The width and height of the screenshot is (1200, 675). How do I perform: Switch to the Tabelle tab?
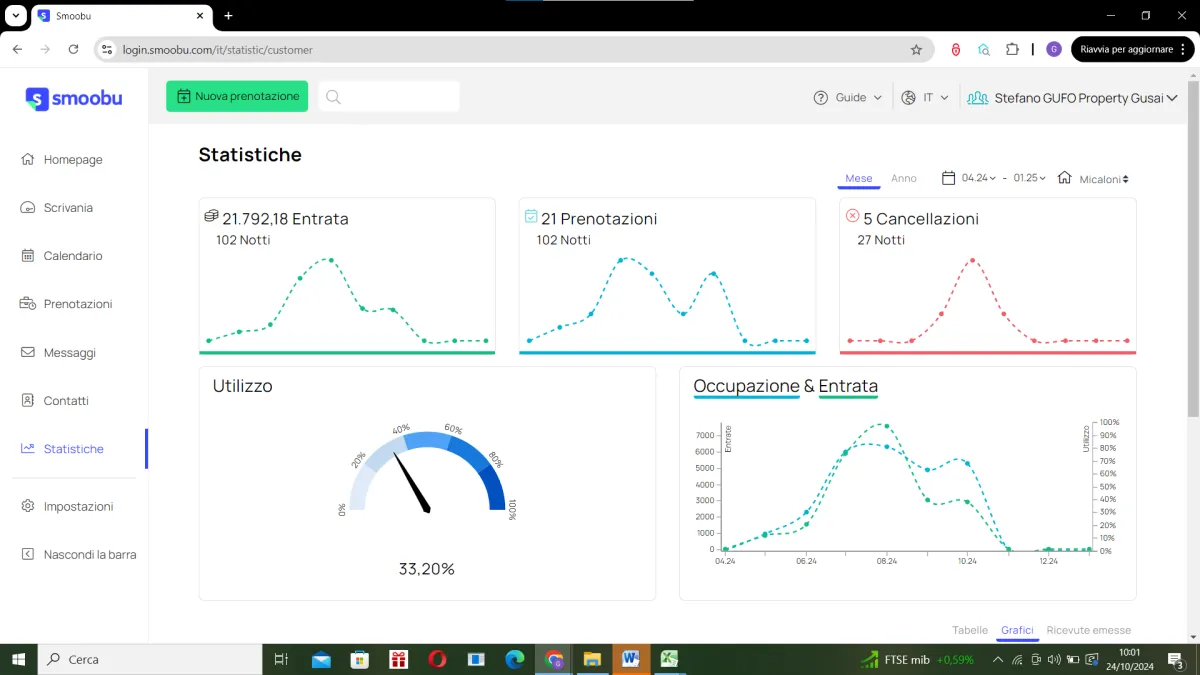[970, 631]
